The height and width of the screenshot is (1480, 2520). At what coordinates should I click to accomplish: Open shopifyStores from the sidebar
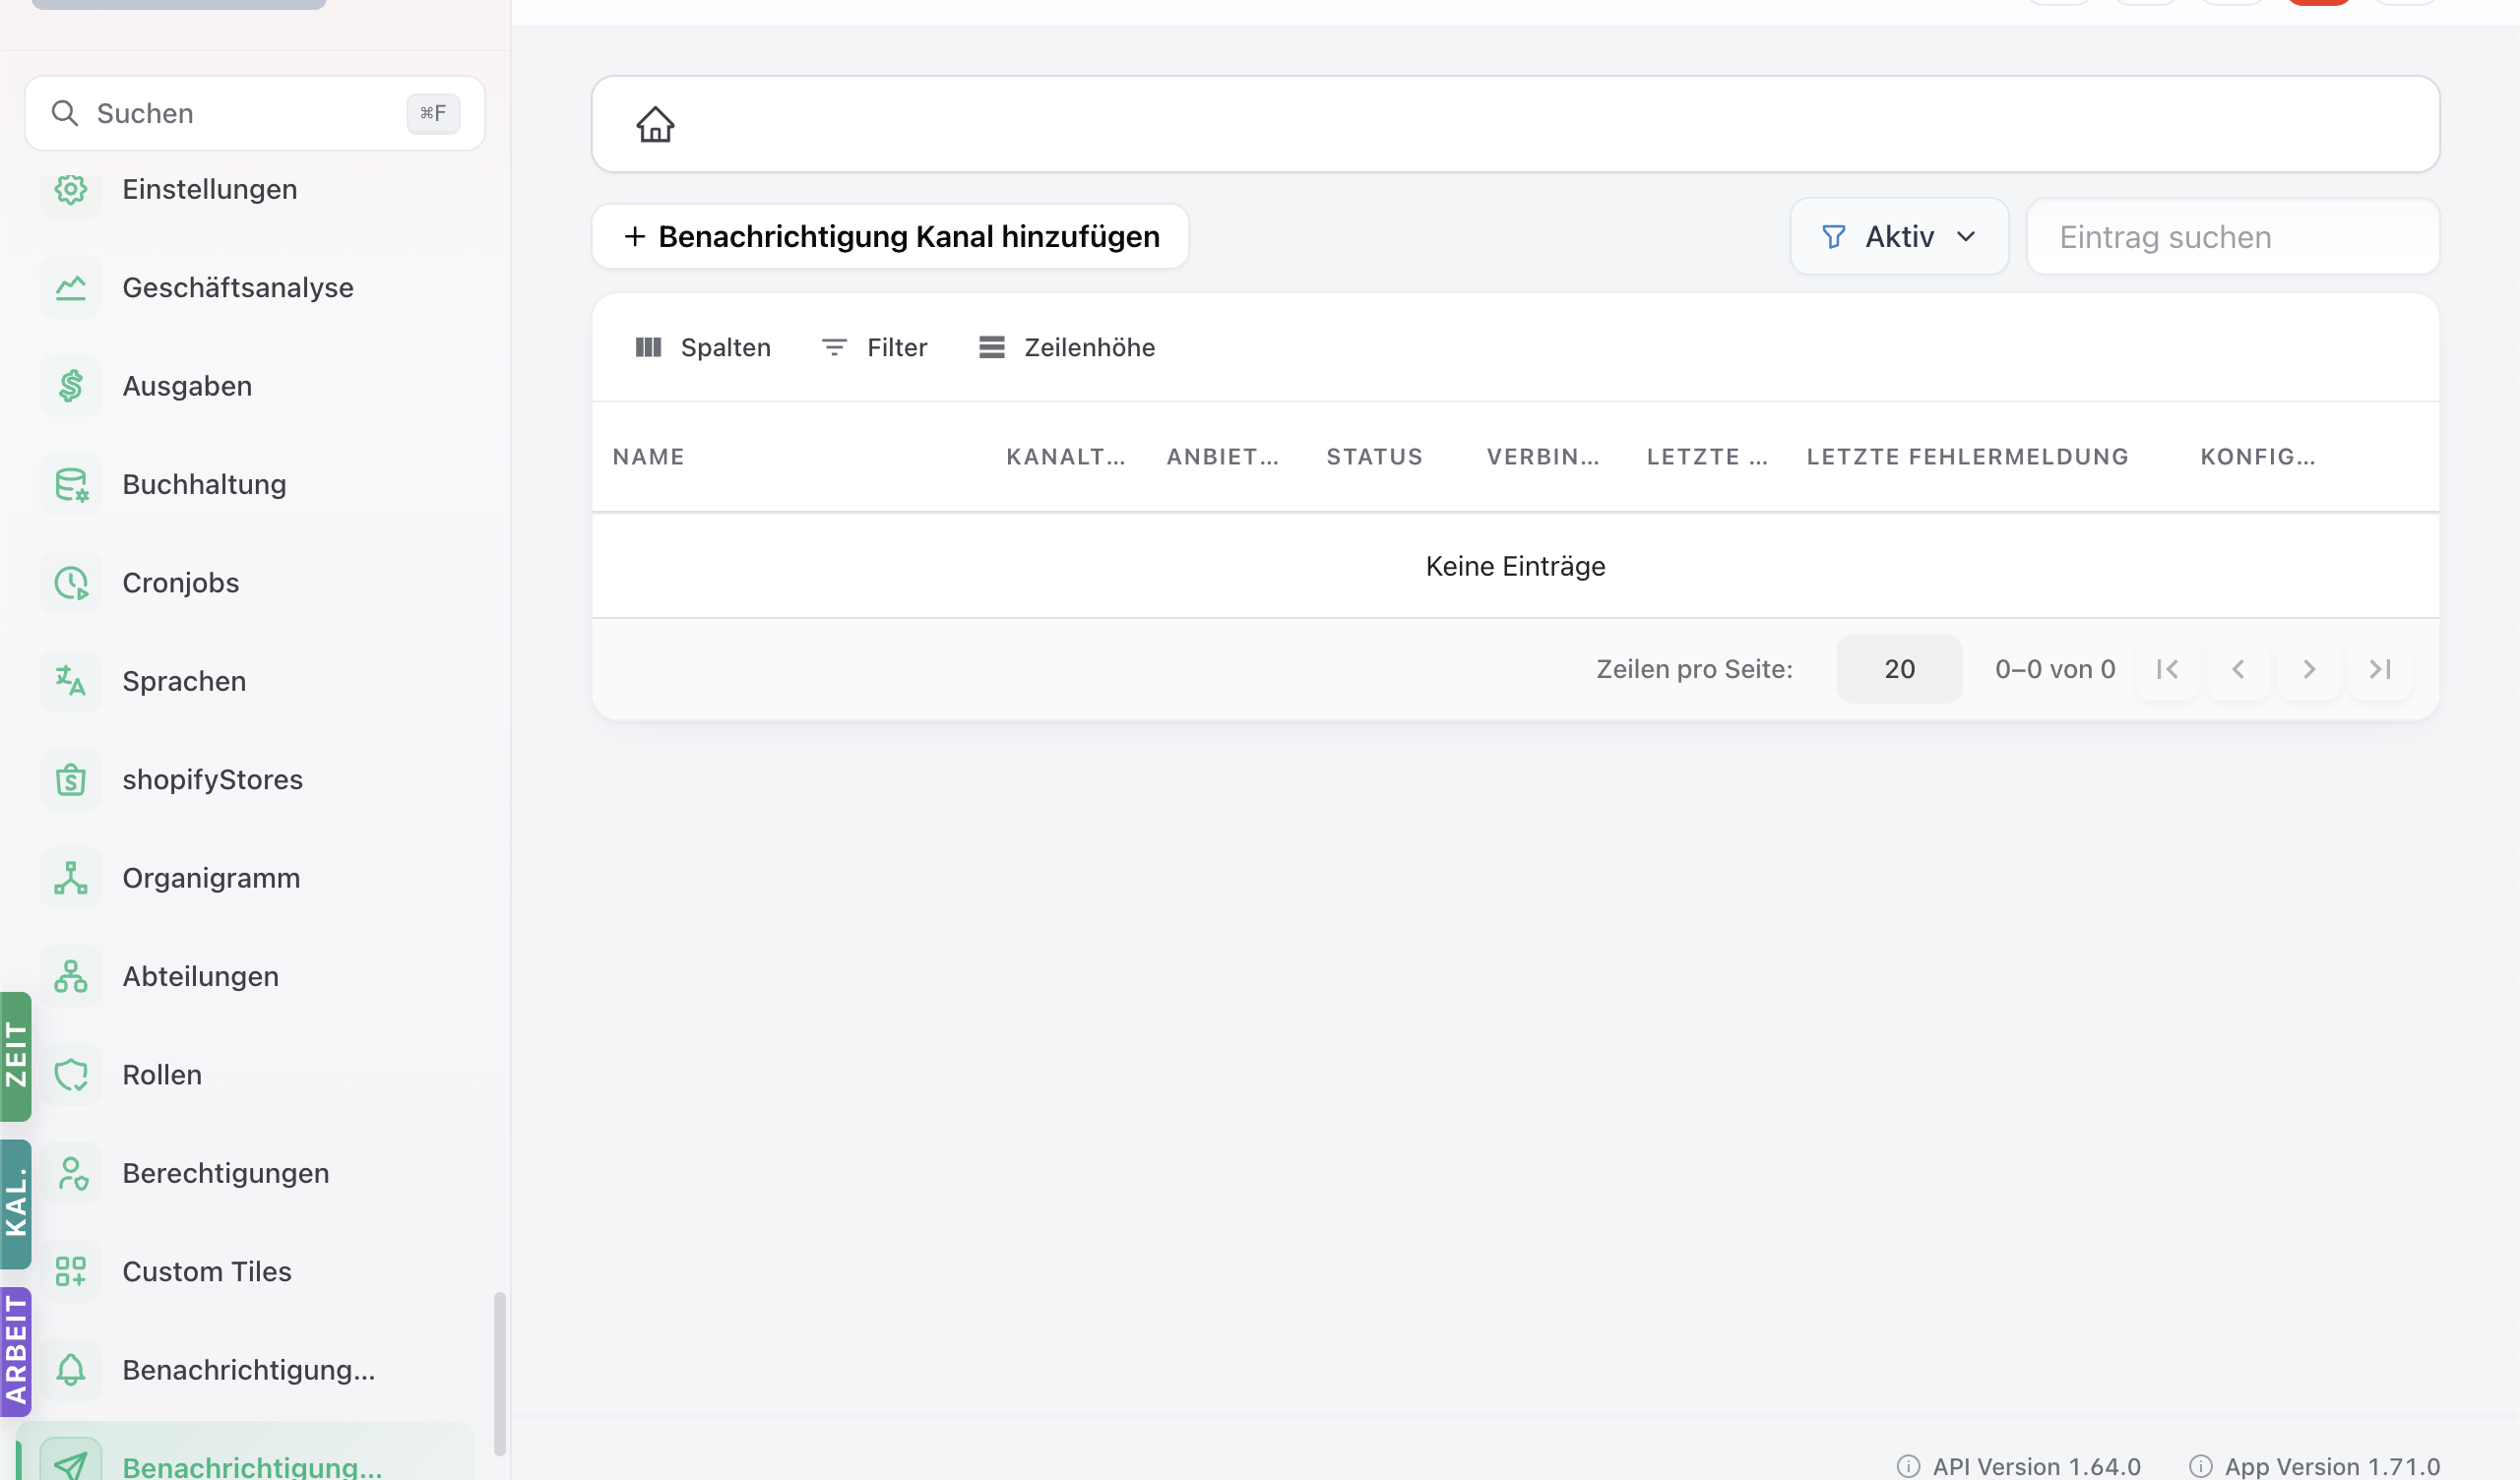point(212,780)
